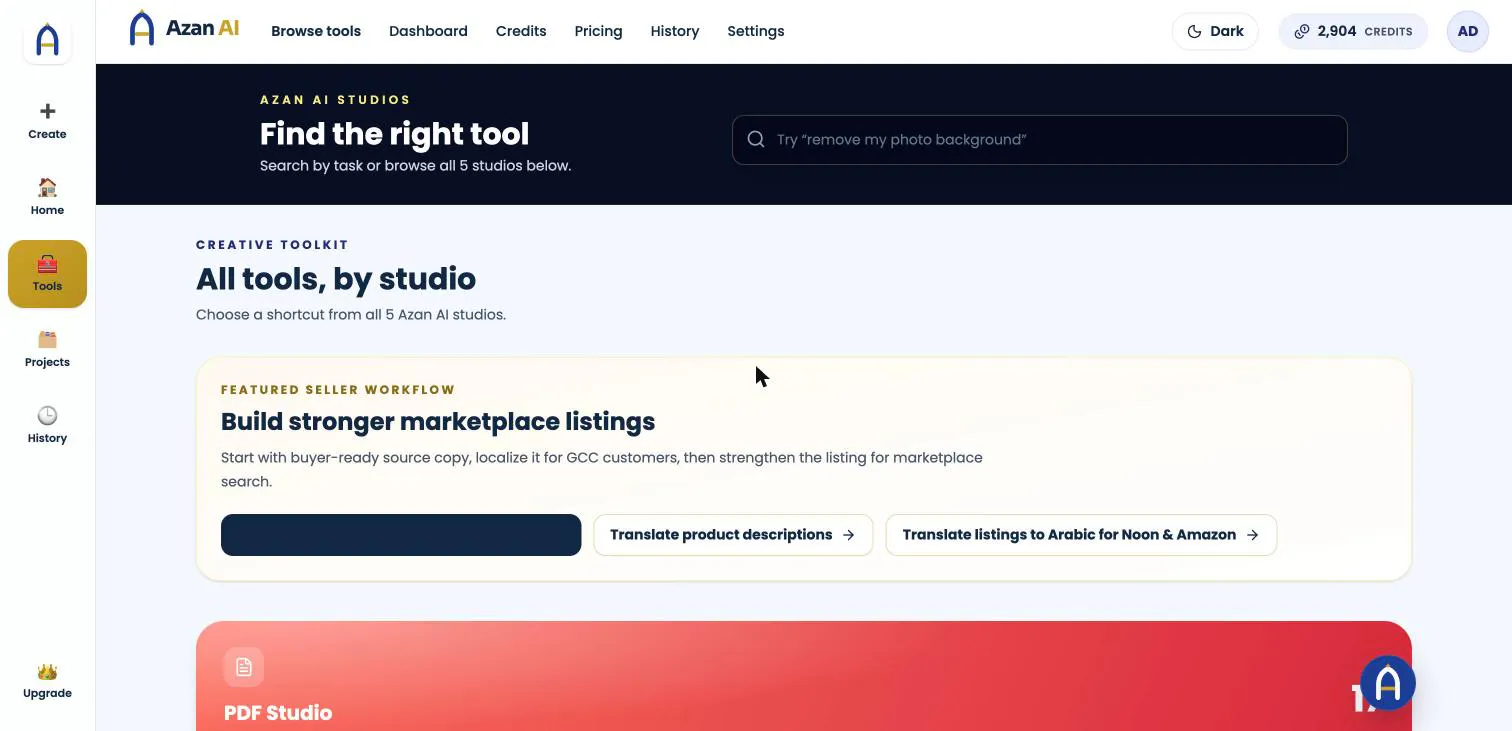Open Translate product descriptions shortcut
Viewport: 1512px width, 731px height.
pos(733,535)
